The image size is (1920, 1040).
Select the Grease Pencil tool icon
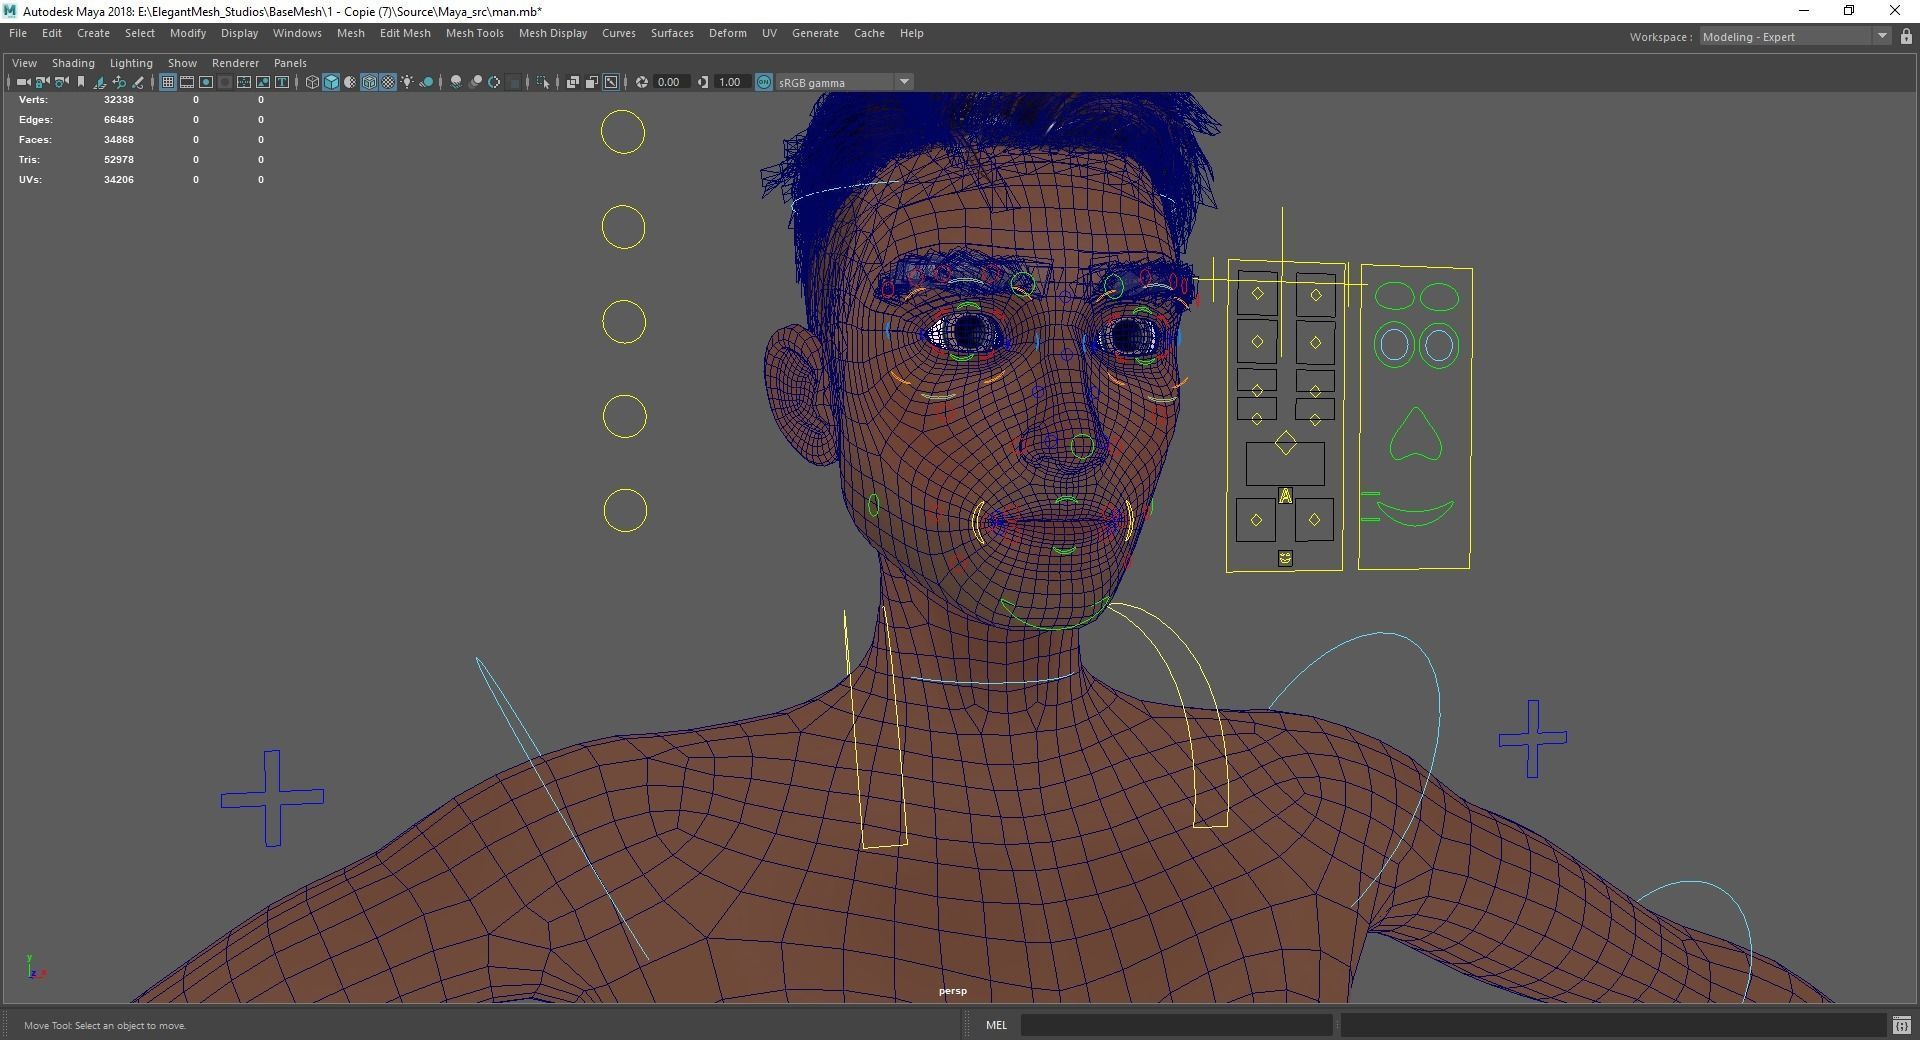click(x=138, y=82)
